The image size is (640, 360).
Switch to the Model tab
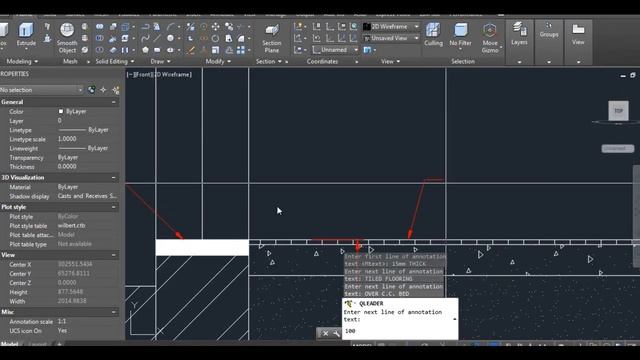click(10, 344)
